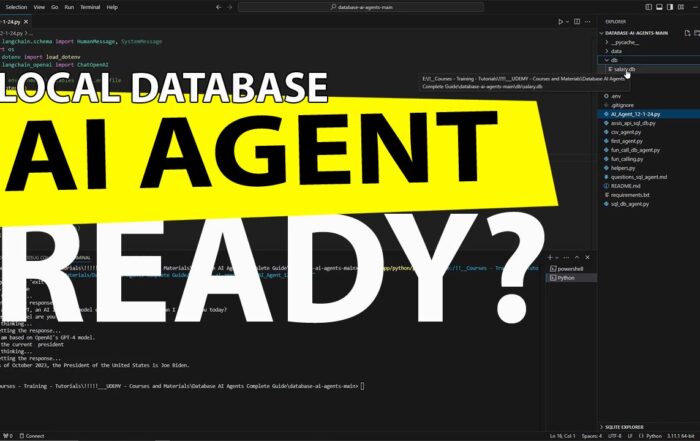This screenshot has height=441, width=700.
Task: Expand the data folder
Action: point(616,51)
